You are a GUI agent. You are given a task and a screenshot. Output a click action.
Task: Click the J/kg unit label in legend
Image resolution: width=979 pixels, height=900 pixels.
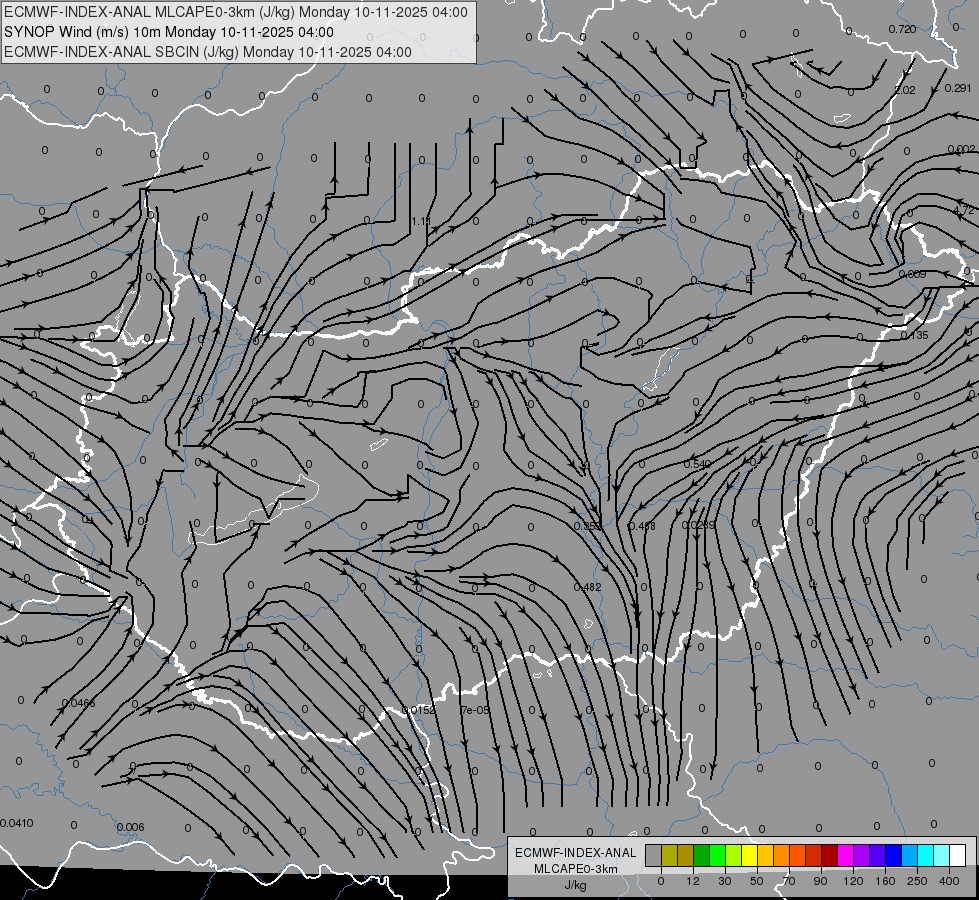click(x=576, y=885)
